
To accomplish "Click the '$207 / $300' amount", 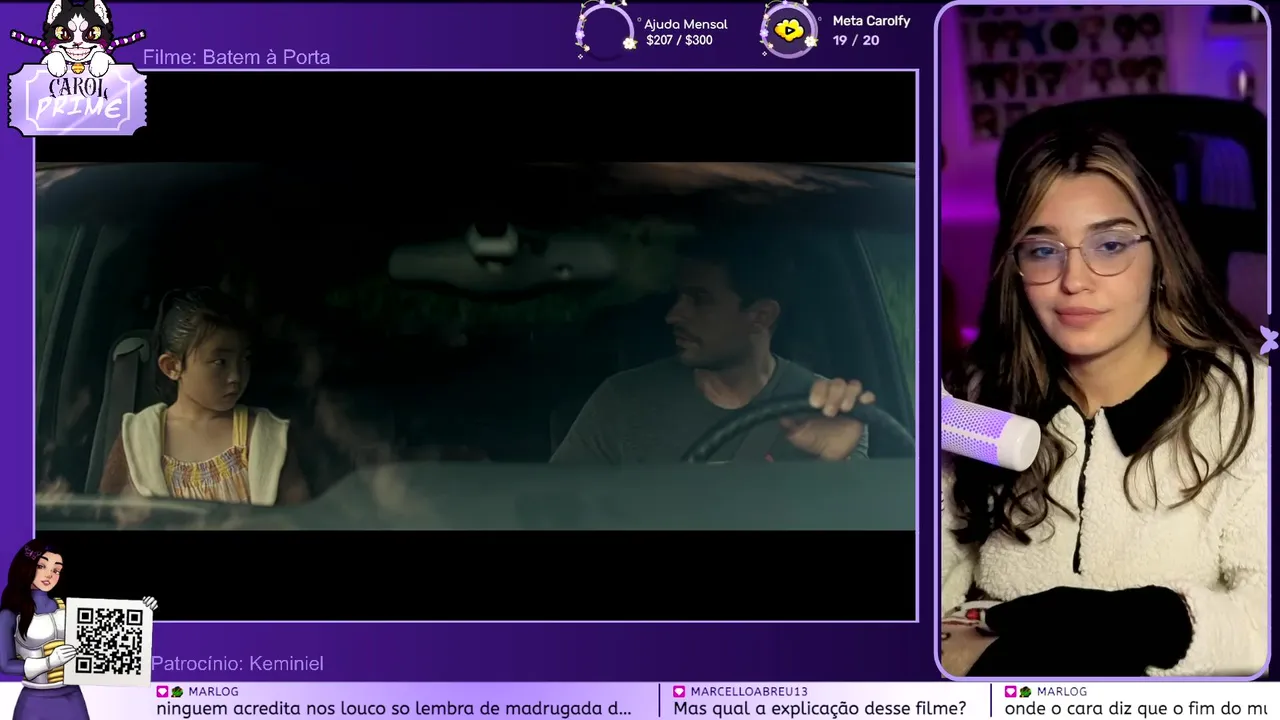I will pyautogui.click(x=679, y=41).
